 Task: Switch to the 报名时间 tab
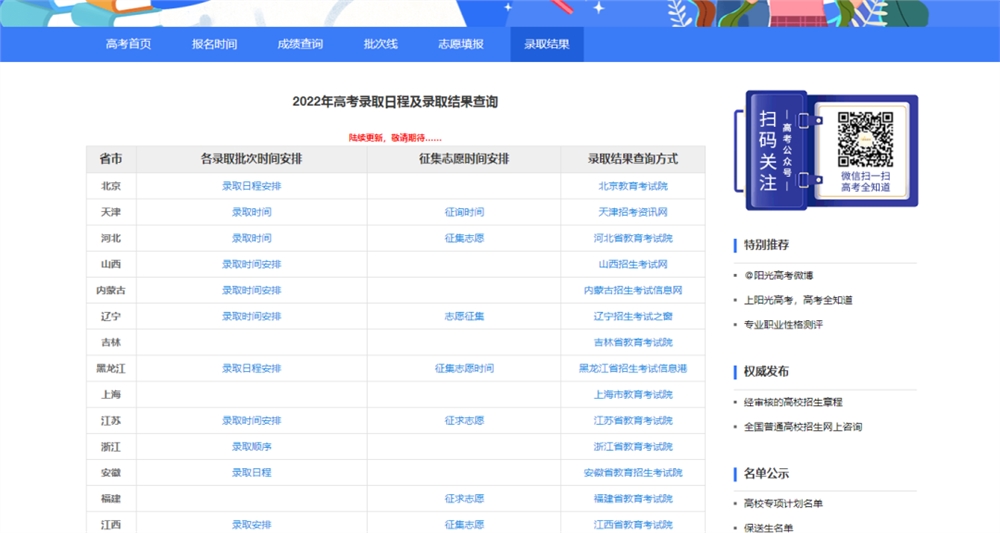214,44
